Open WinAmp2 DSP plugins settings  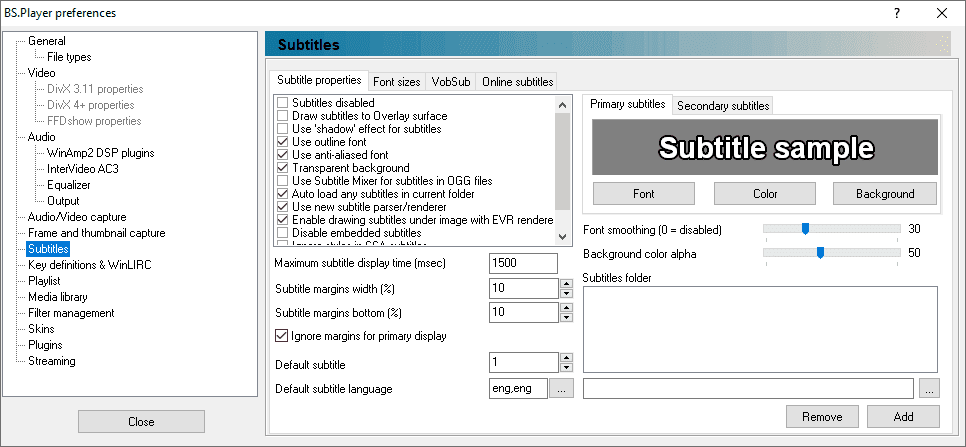(100, 153)
